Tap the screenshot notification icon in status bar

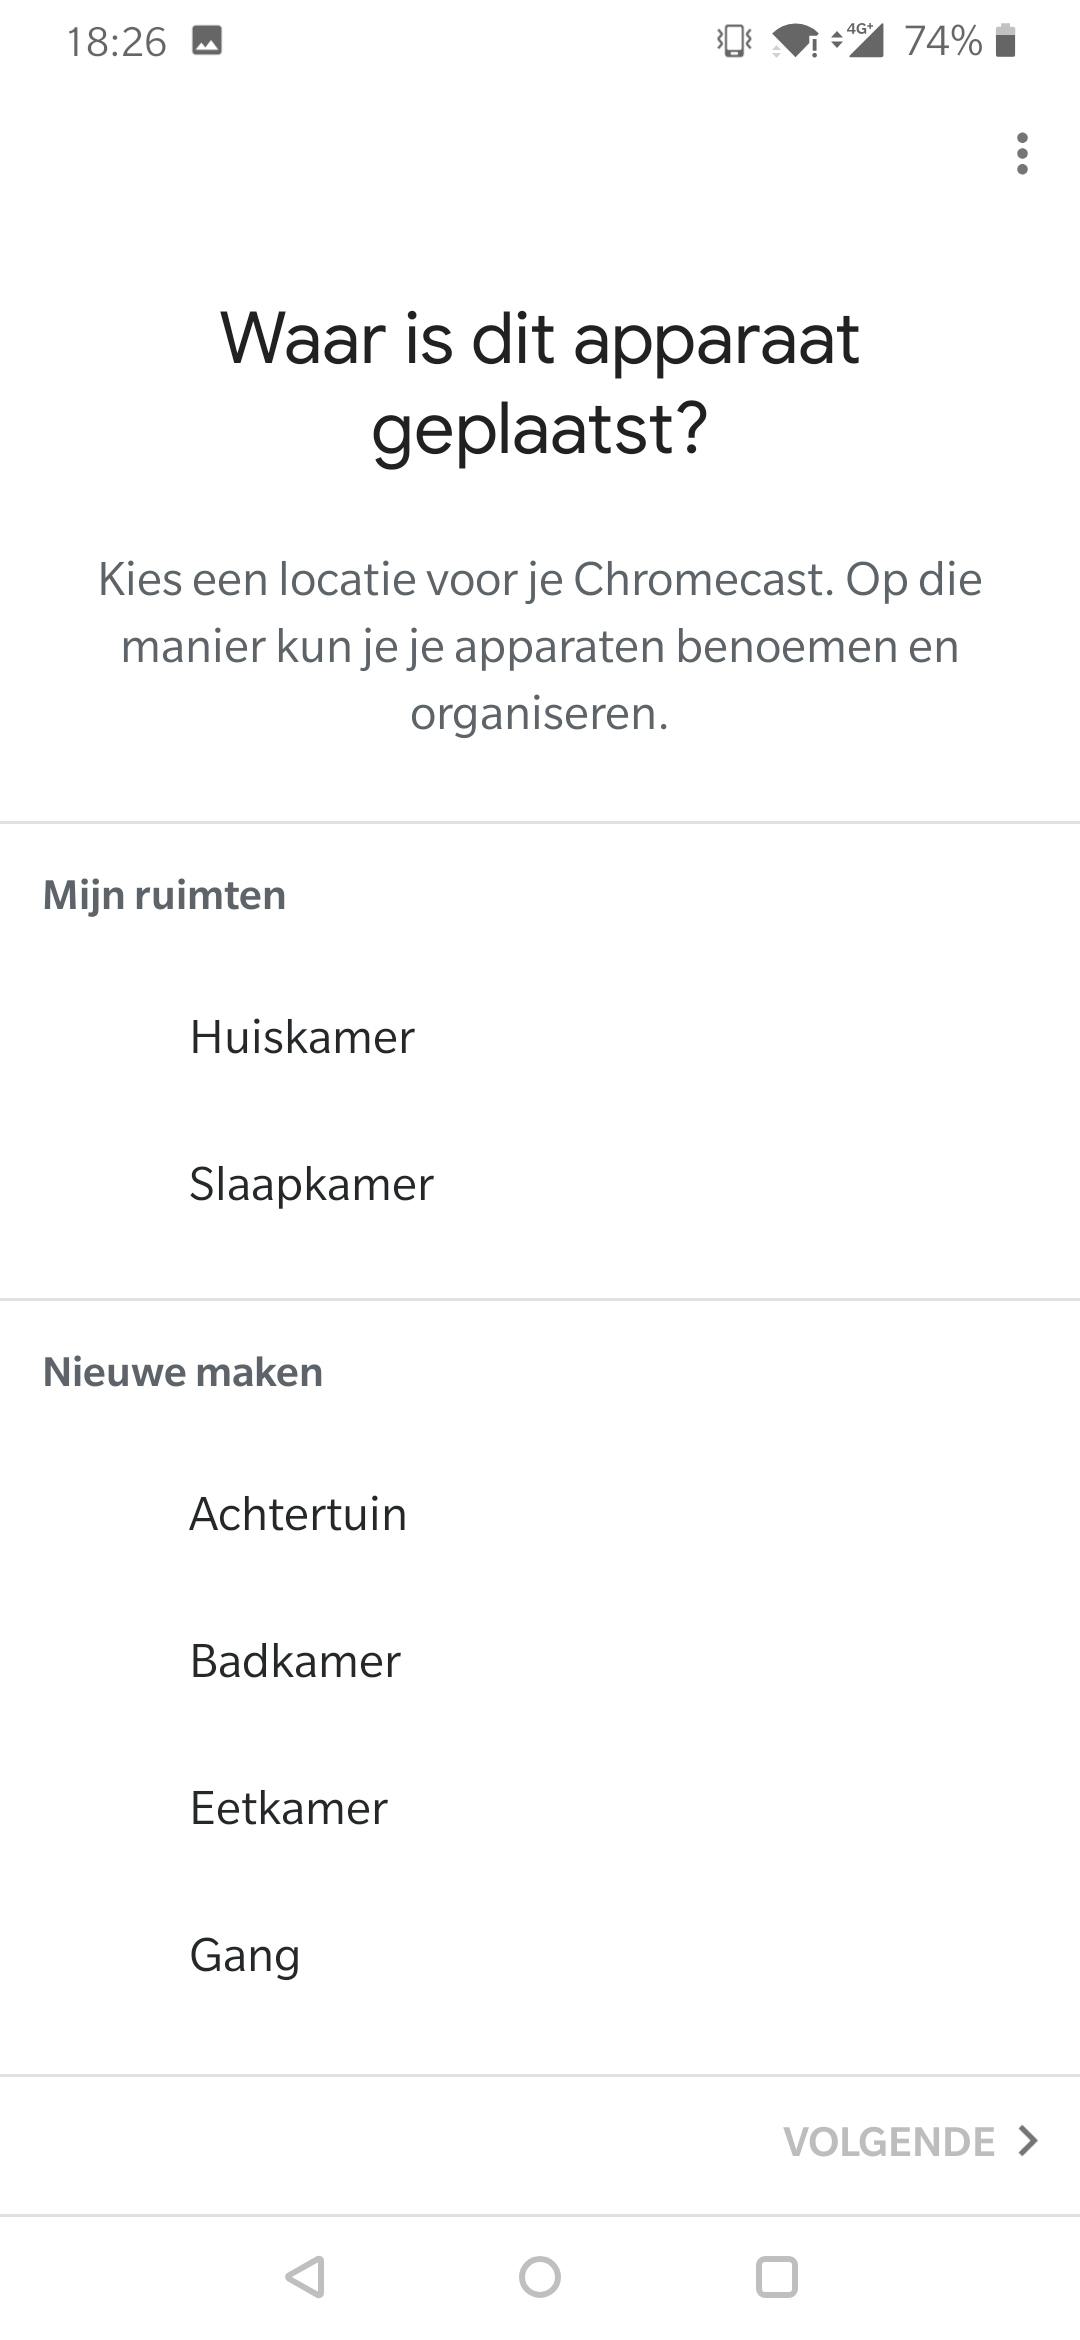pos(207,41)
